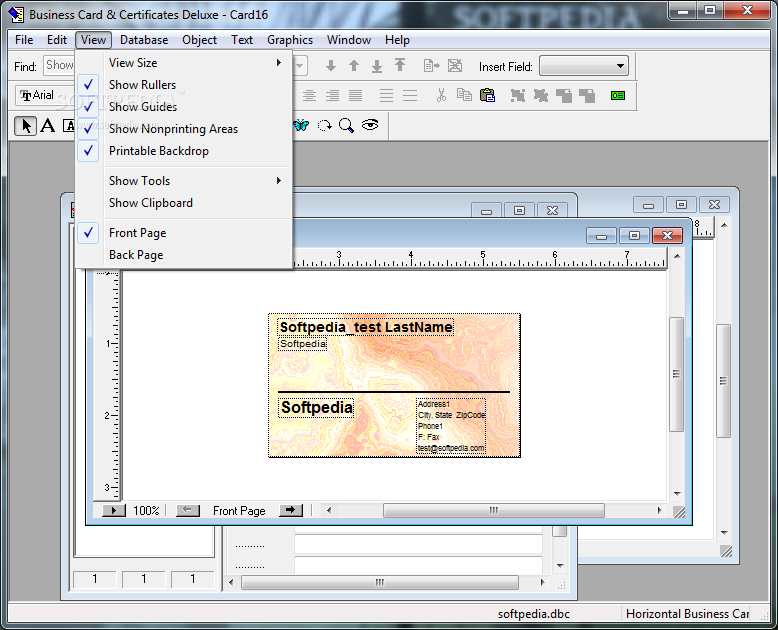Click the move to top arrow icon
778x630 pixels.
(x=400, y=65)
